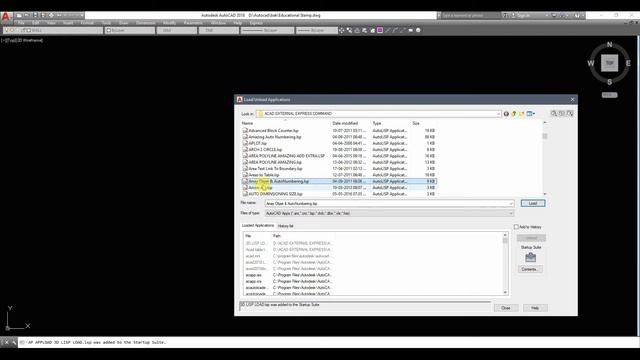Open the Modify menu
The image size is (640, 360).
click(x=169, y=23)
